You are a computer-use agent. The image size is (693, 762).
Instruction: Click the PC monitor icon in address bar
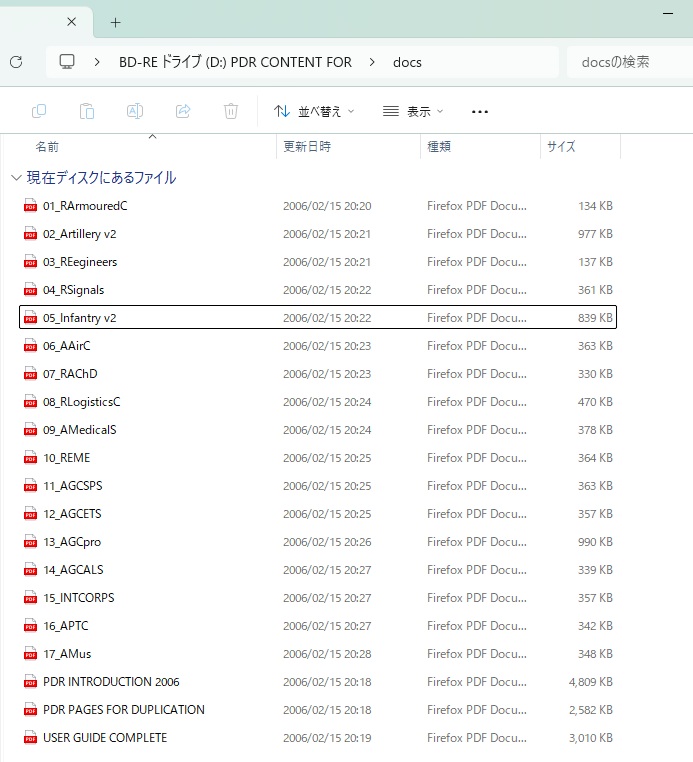tap(67, 62)
